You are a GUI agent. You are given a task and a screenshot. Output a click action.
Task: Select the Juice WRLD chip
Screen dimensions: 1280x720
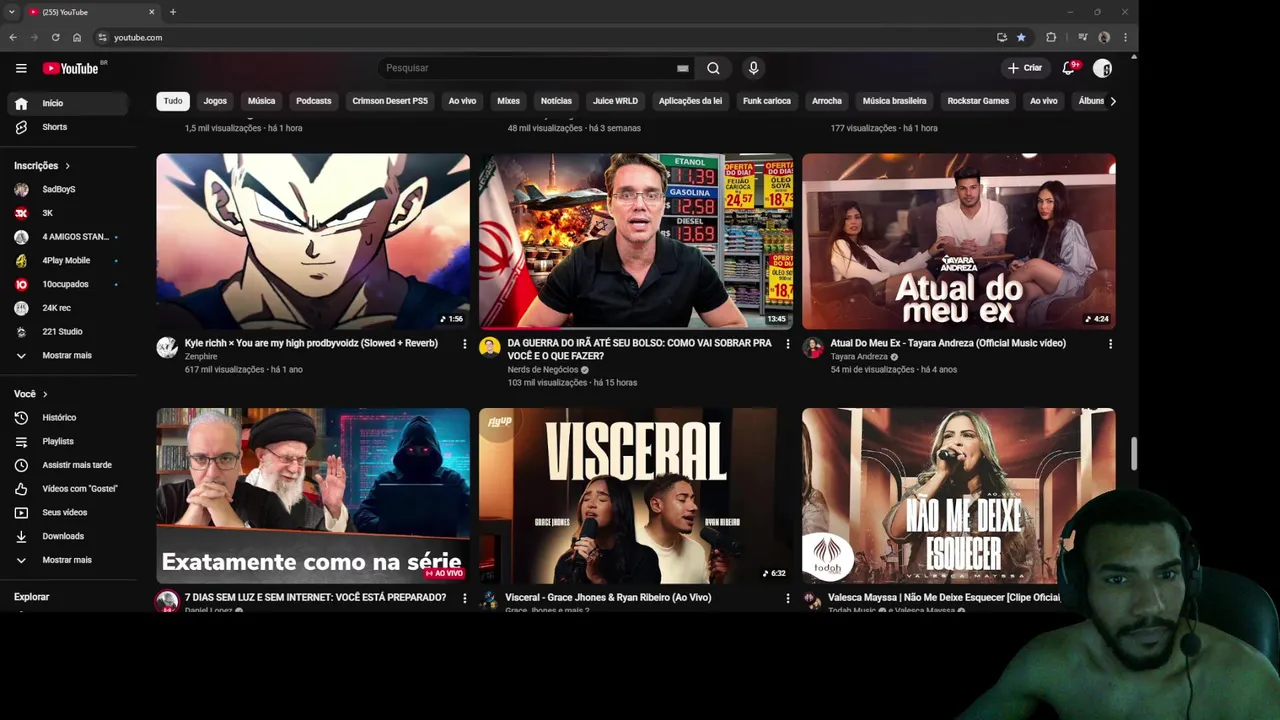point(615,101)
